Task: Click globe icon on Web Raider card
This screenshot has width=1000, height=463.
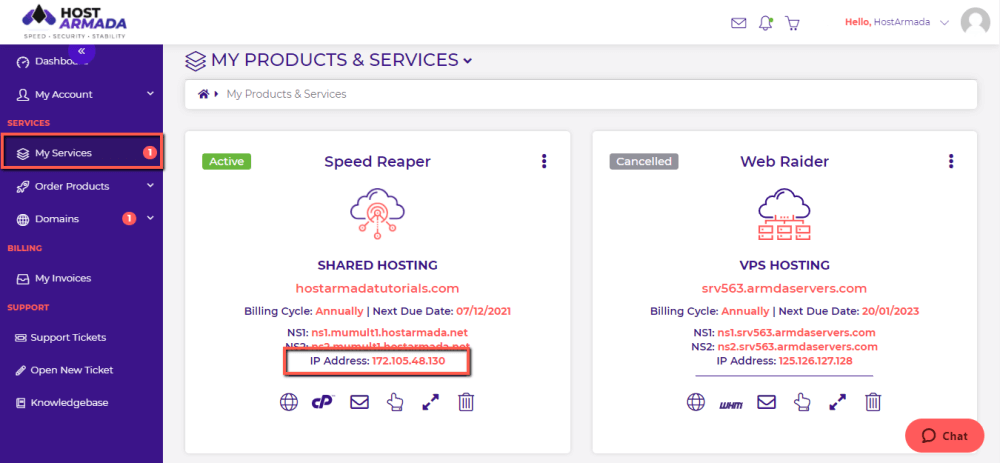Action: pyautogui.click(x=696, y=402)
